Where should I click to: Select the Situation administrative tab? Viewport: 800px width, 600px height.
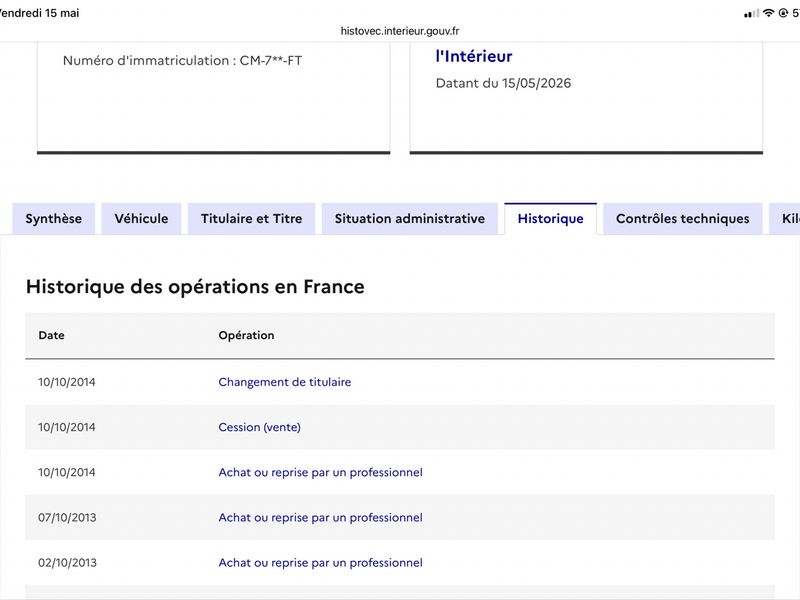coord(410,218)
